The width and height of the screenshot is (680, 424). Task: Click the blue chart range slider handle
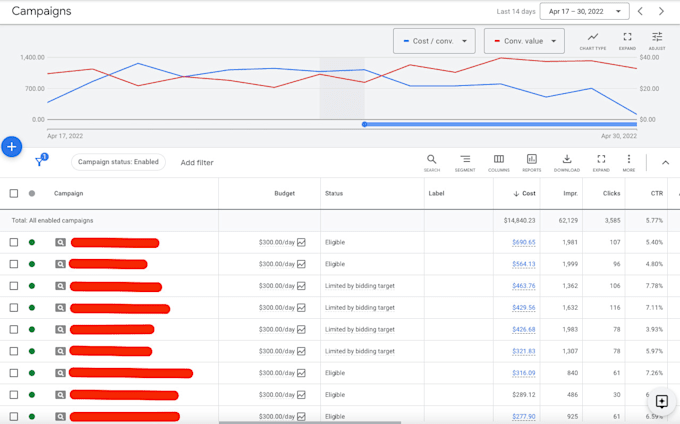pyautogui.click(x=364, y=124)
